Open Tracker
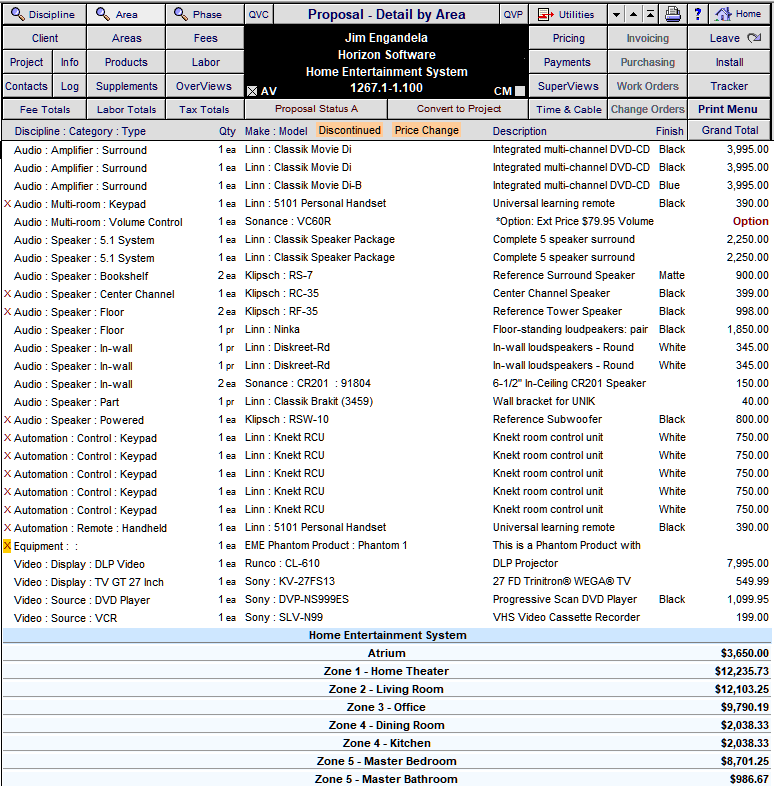The image size is (774, 786). [729, 86]
